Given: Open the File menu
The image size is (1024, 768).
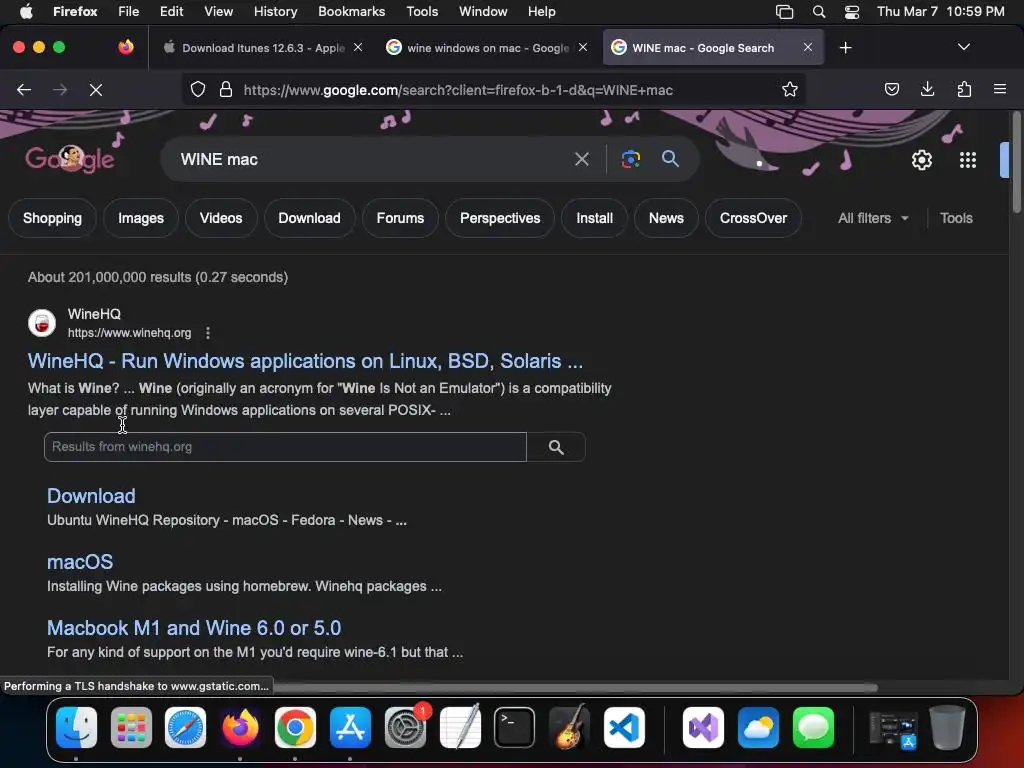Looking at the screenshot, I should (x=128, y=12).
